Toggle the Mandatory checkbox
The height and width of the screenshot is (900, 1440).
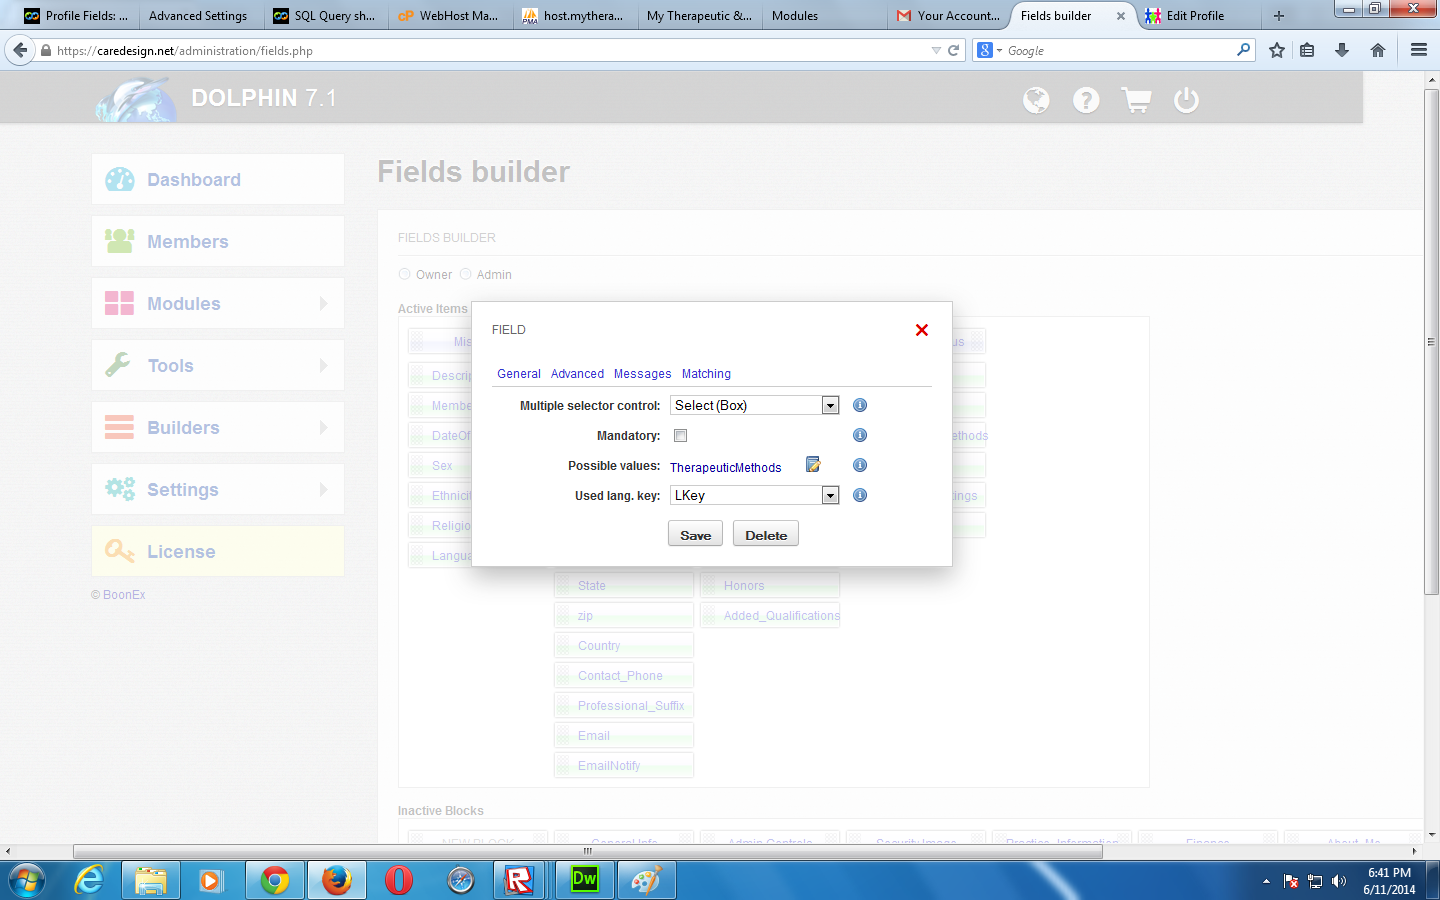(x=681, y=435)
